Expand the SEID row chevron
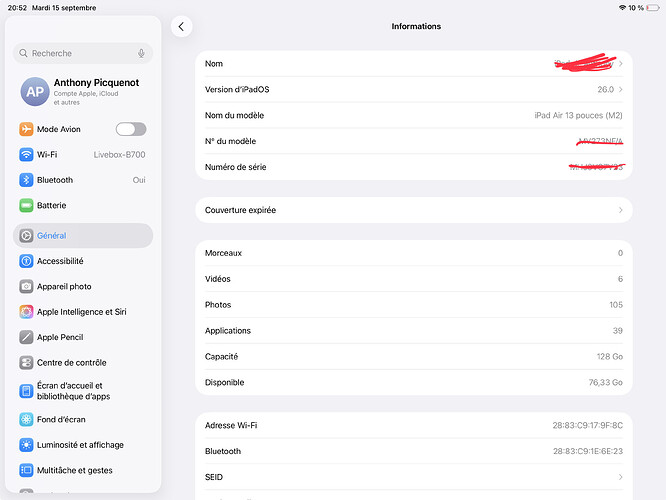 tap(621, 477)
